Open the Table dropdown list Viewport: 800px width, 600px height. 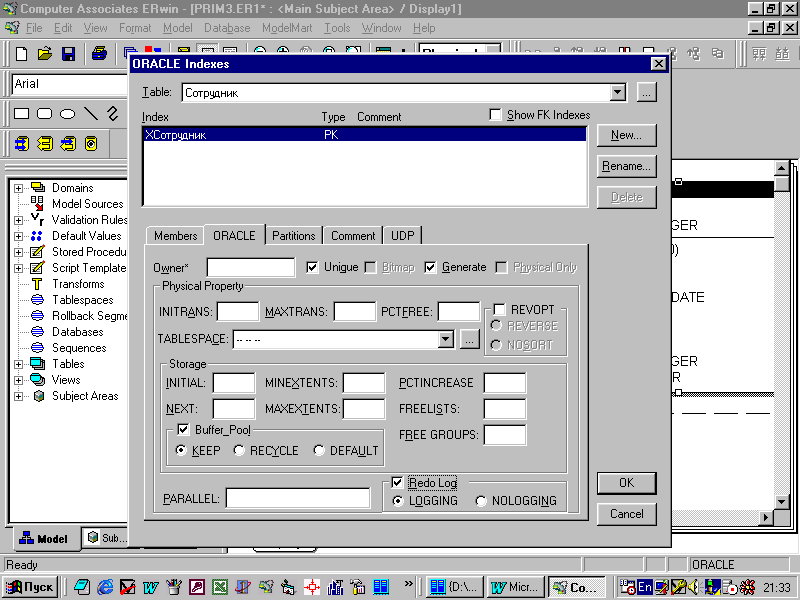coord(617,92)
